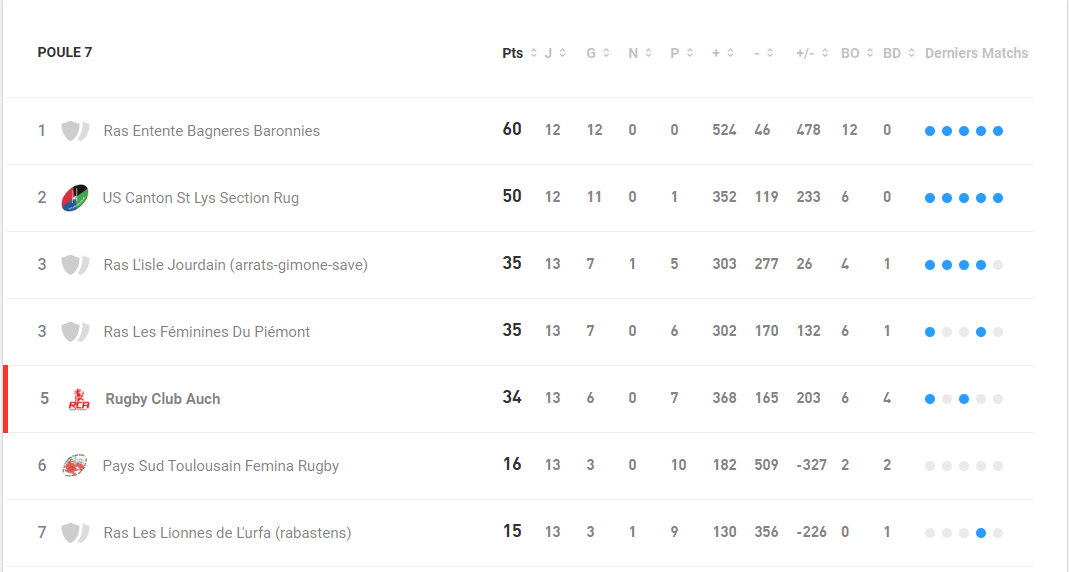
Task: Sort standings by Pts column arrows
Action: 534,53
